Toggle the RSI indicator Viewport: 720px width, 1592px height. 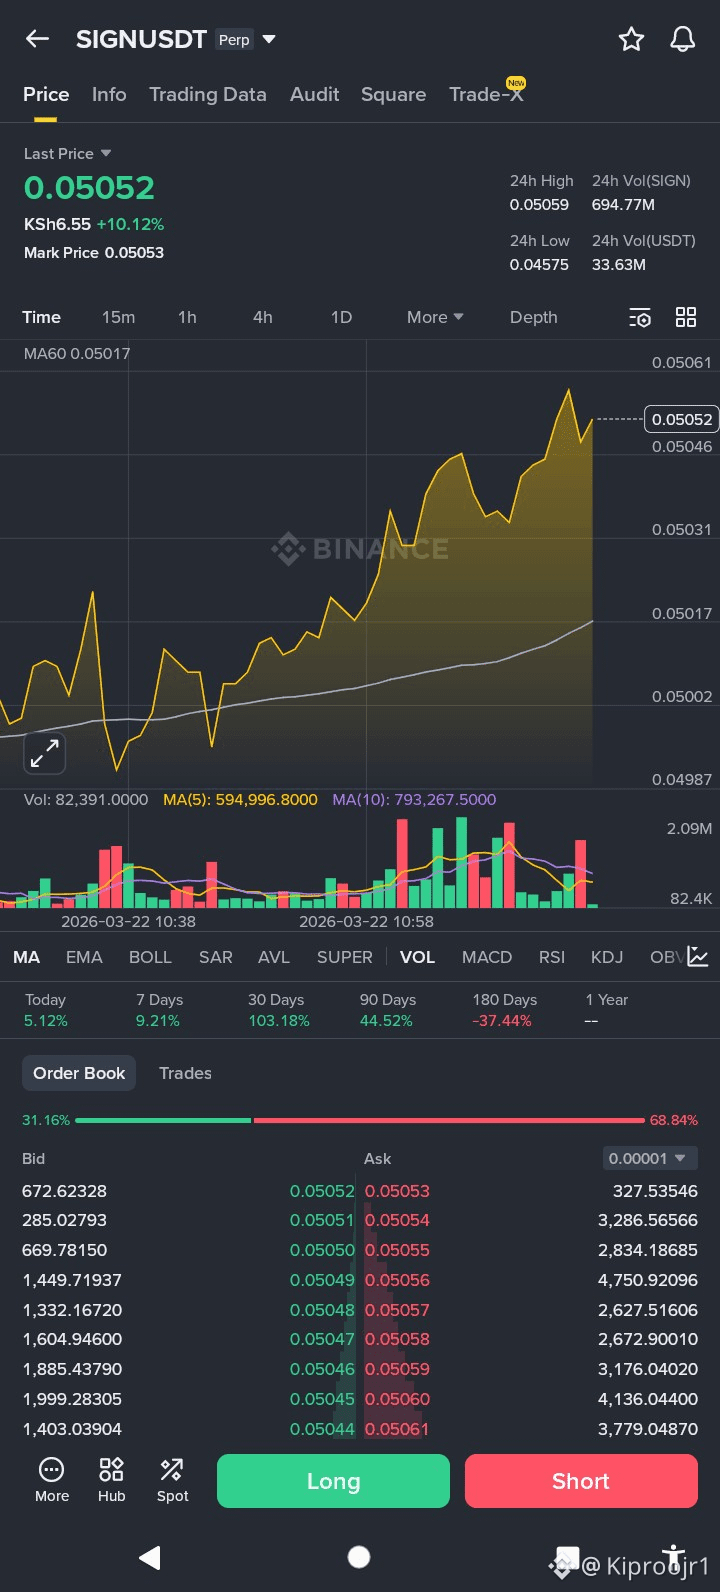[552, 957]
